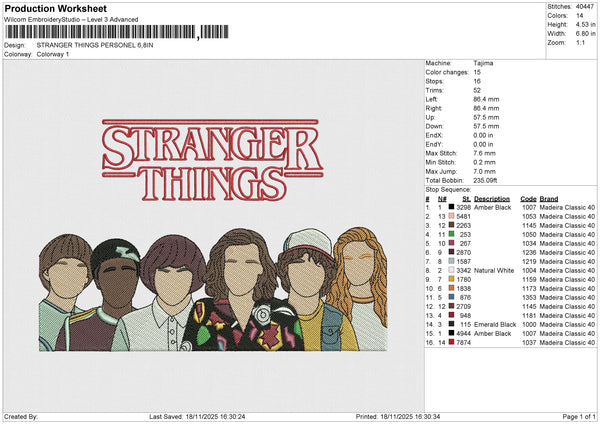This screenshot has width=600, height=424.
Task: Click the St. column header
Action: pos(466,199)
